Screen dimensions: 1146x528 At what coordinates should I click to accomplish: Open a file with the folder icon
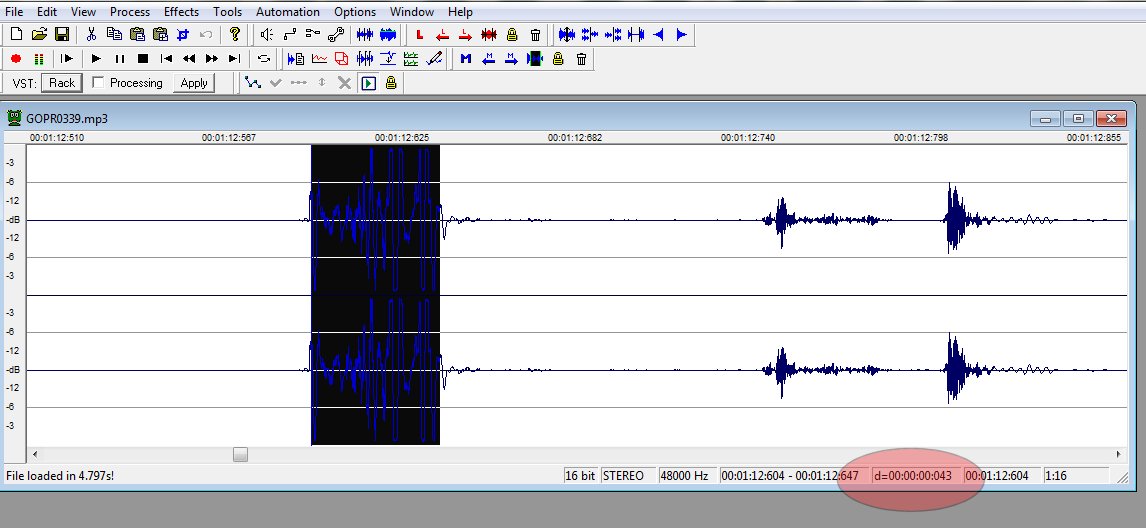point(39,34)
